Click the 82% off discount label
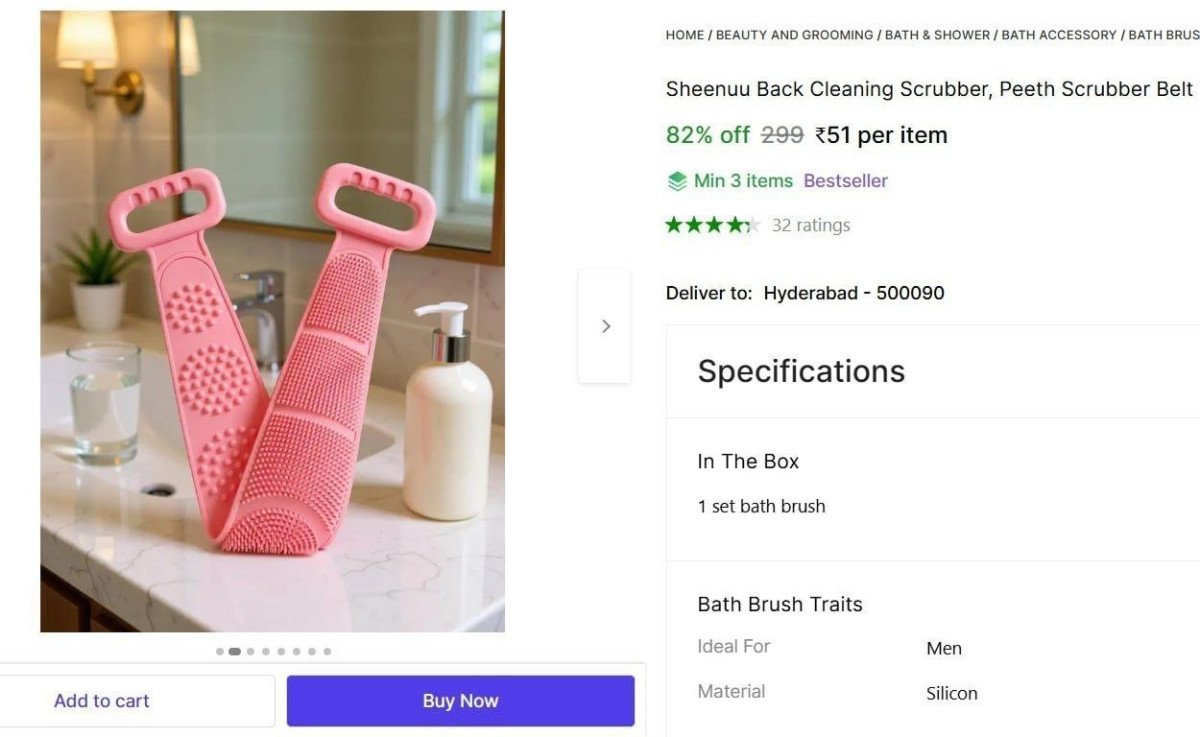The width and height of the screenshot is (1200, 737). (707, 134)
